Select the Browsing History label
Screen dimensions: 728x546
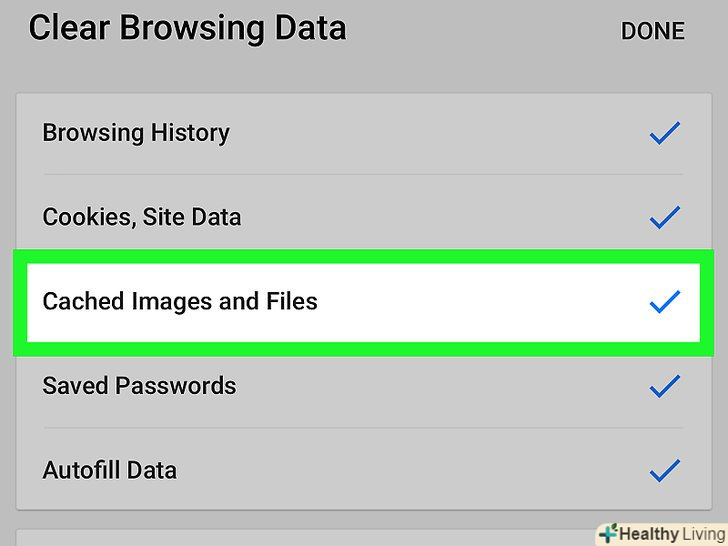[136, 133]
